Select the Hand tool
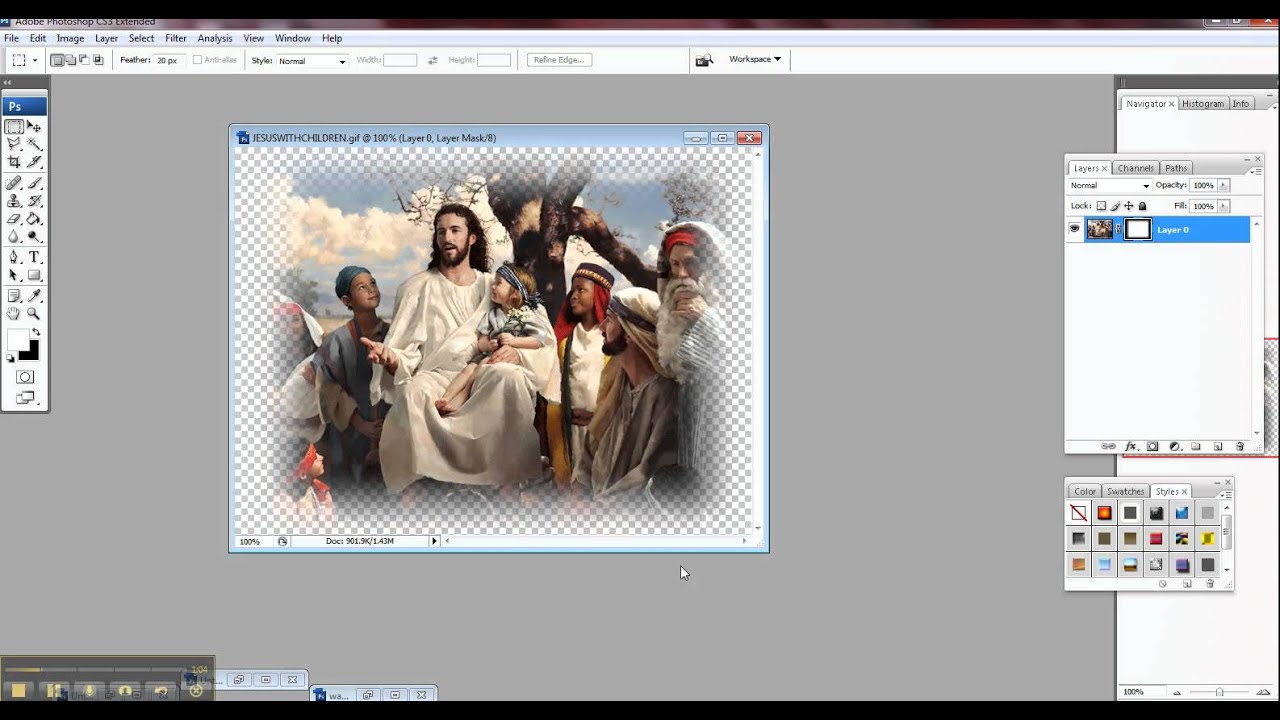Viewport: 1280px width, 720px height. click(x=14, y=313)
